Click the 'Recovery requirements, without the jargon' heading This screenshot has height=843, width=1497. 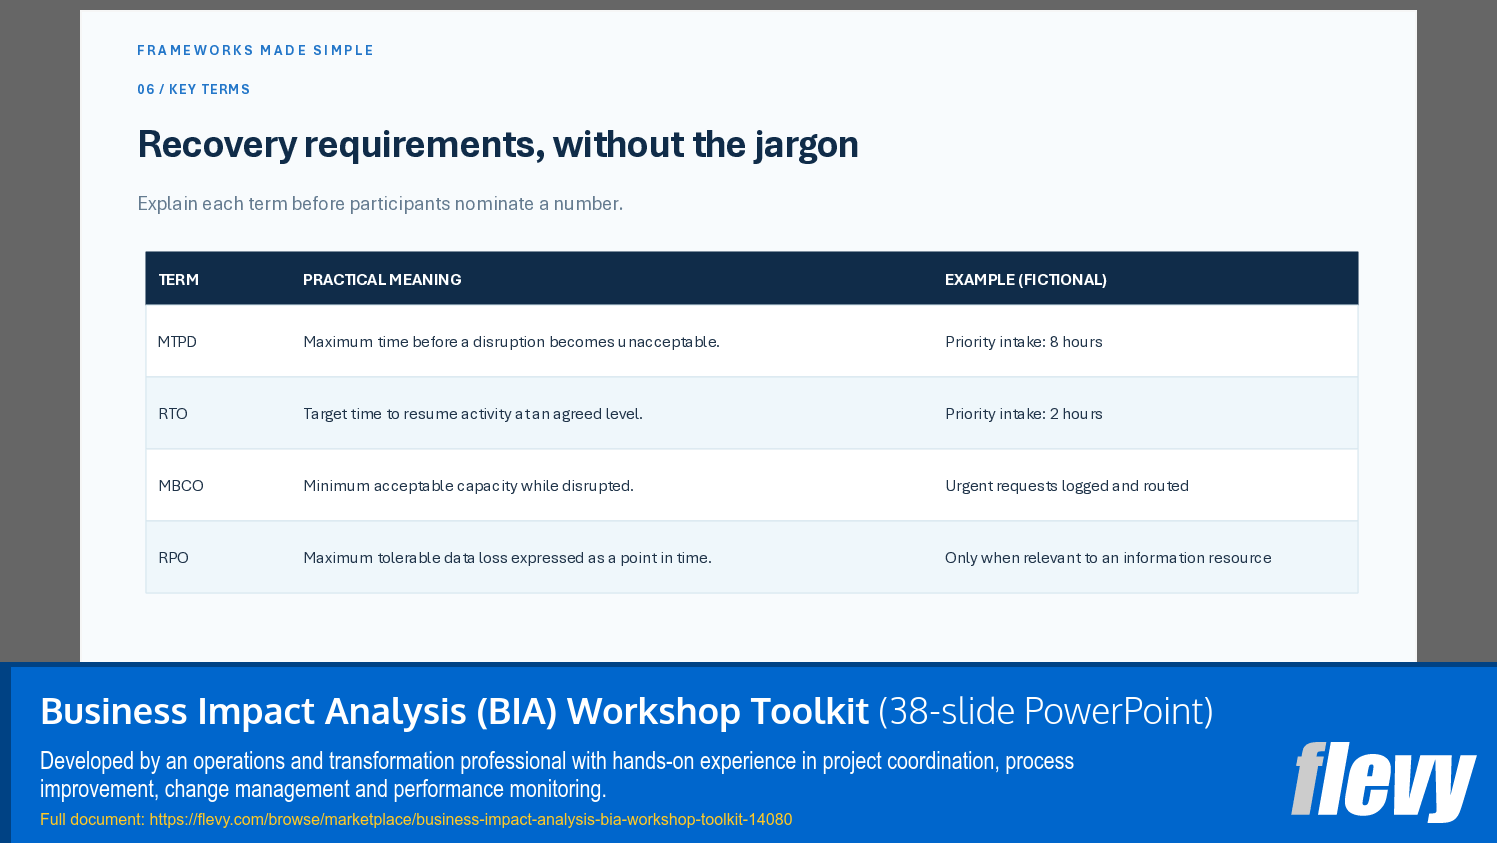[x=498, y=145]
